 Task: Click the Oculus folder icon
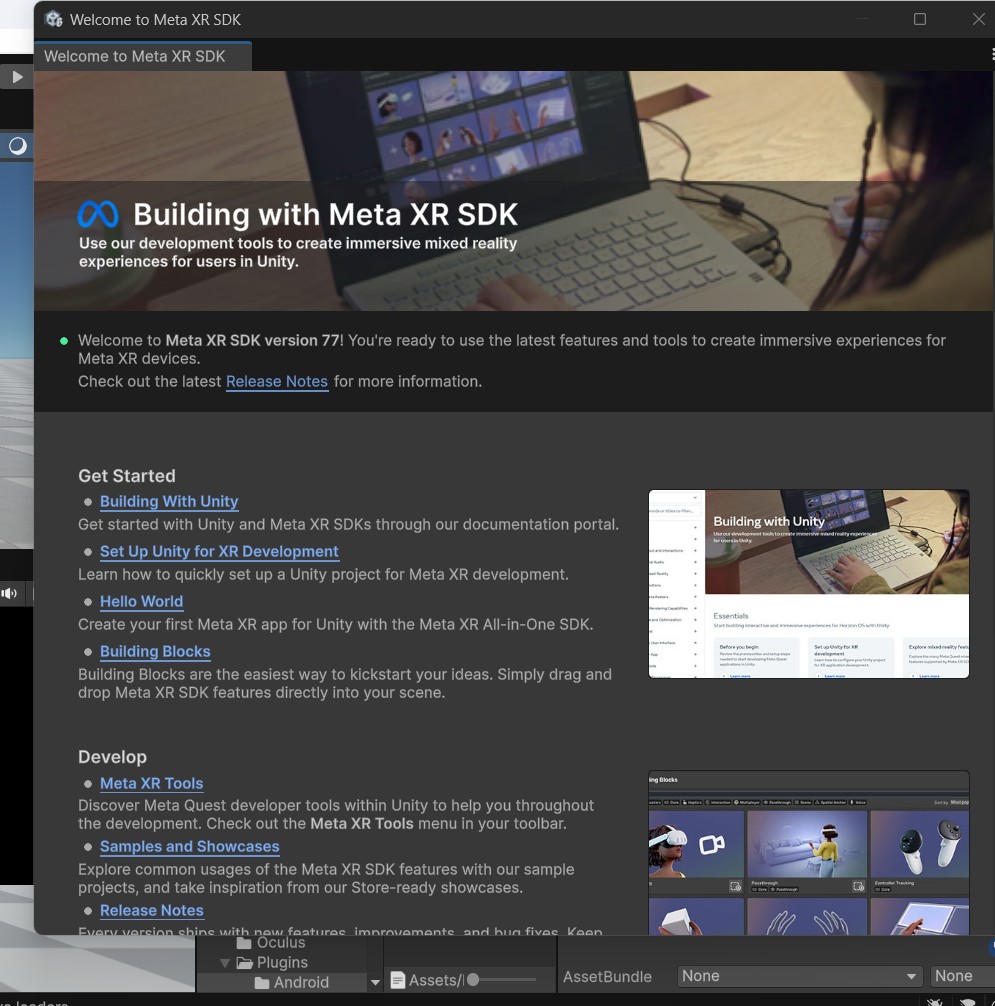[x=244, y=942]
